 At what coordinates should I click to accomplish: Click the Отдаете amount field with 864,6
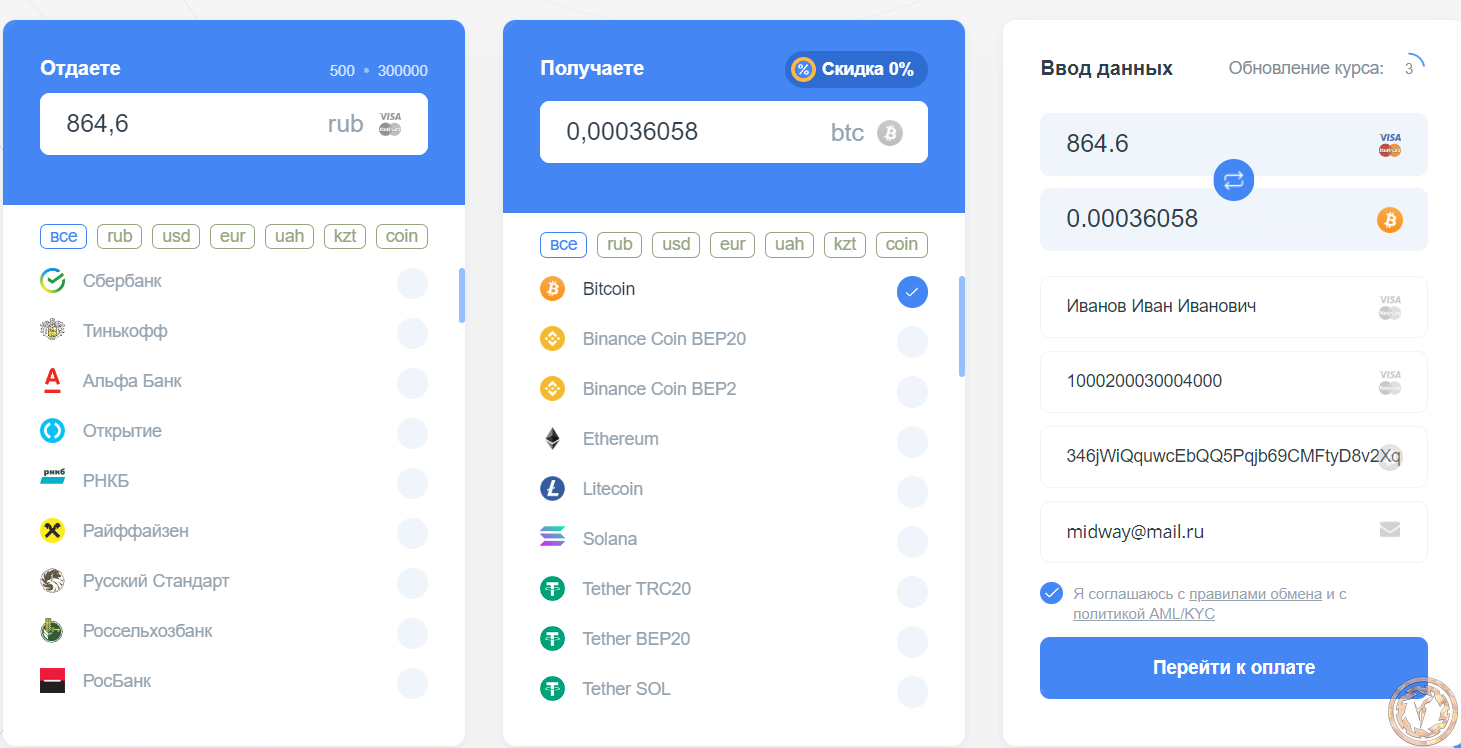pyautogui.click(x=234, y=124)
